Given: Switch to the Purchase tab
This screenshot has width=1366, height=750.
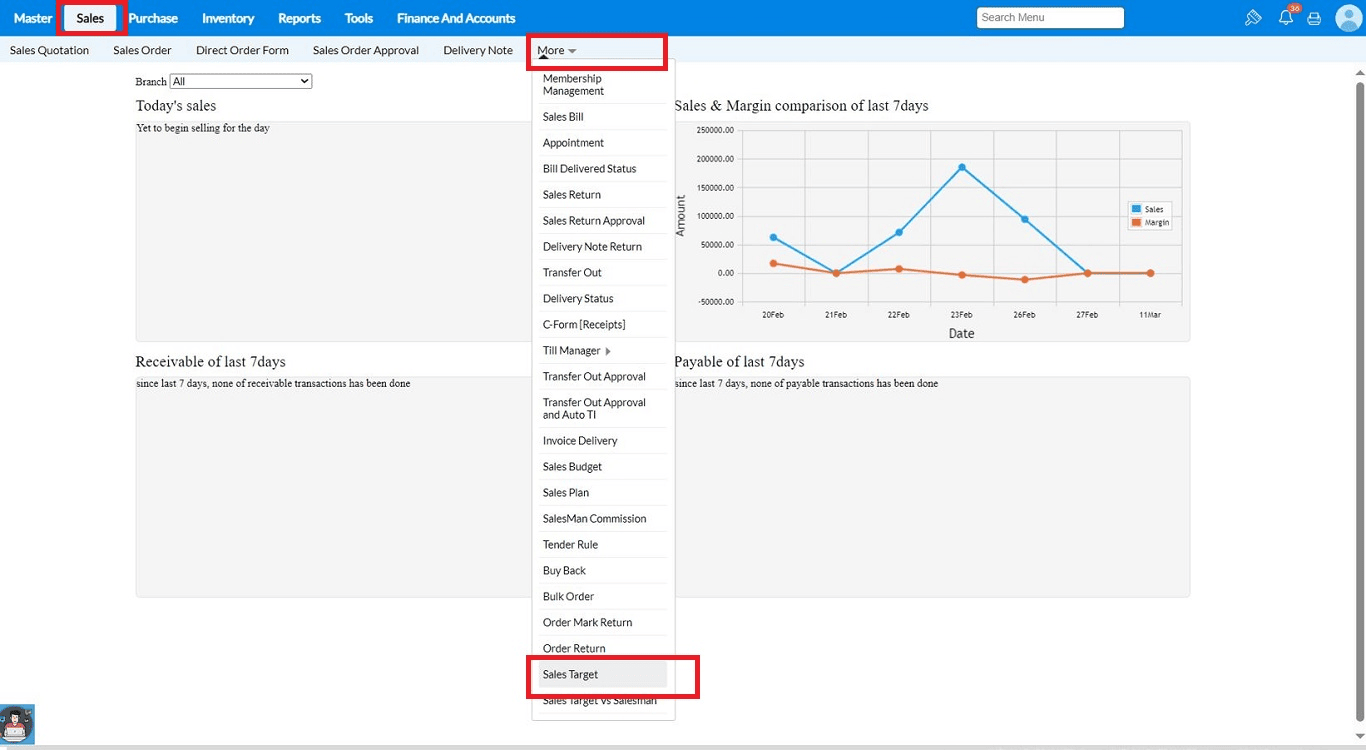Looking at the screenshot, I should click(x=153, y=18).
